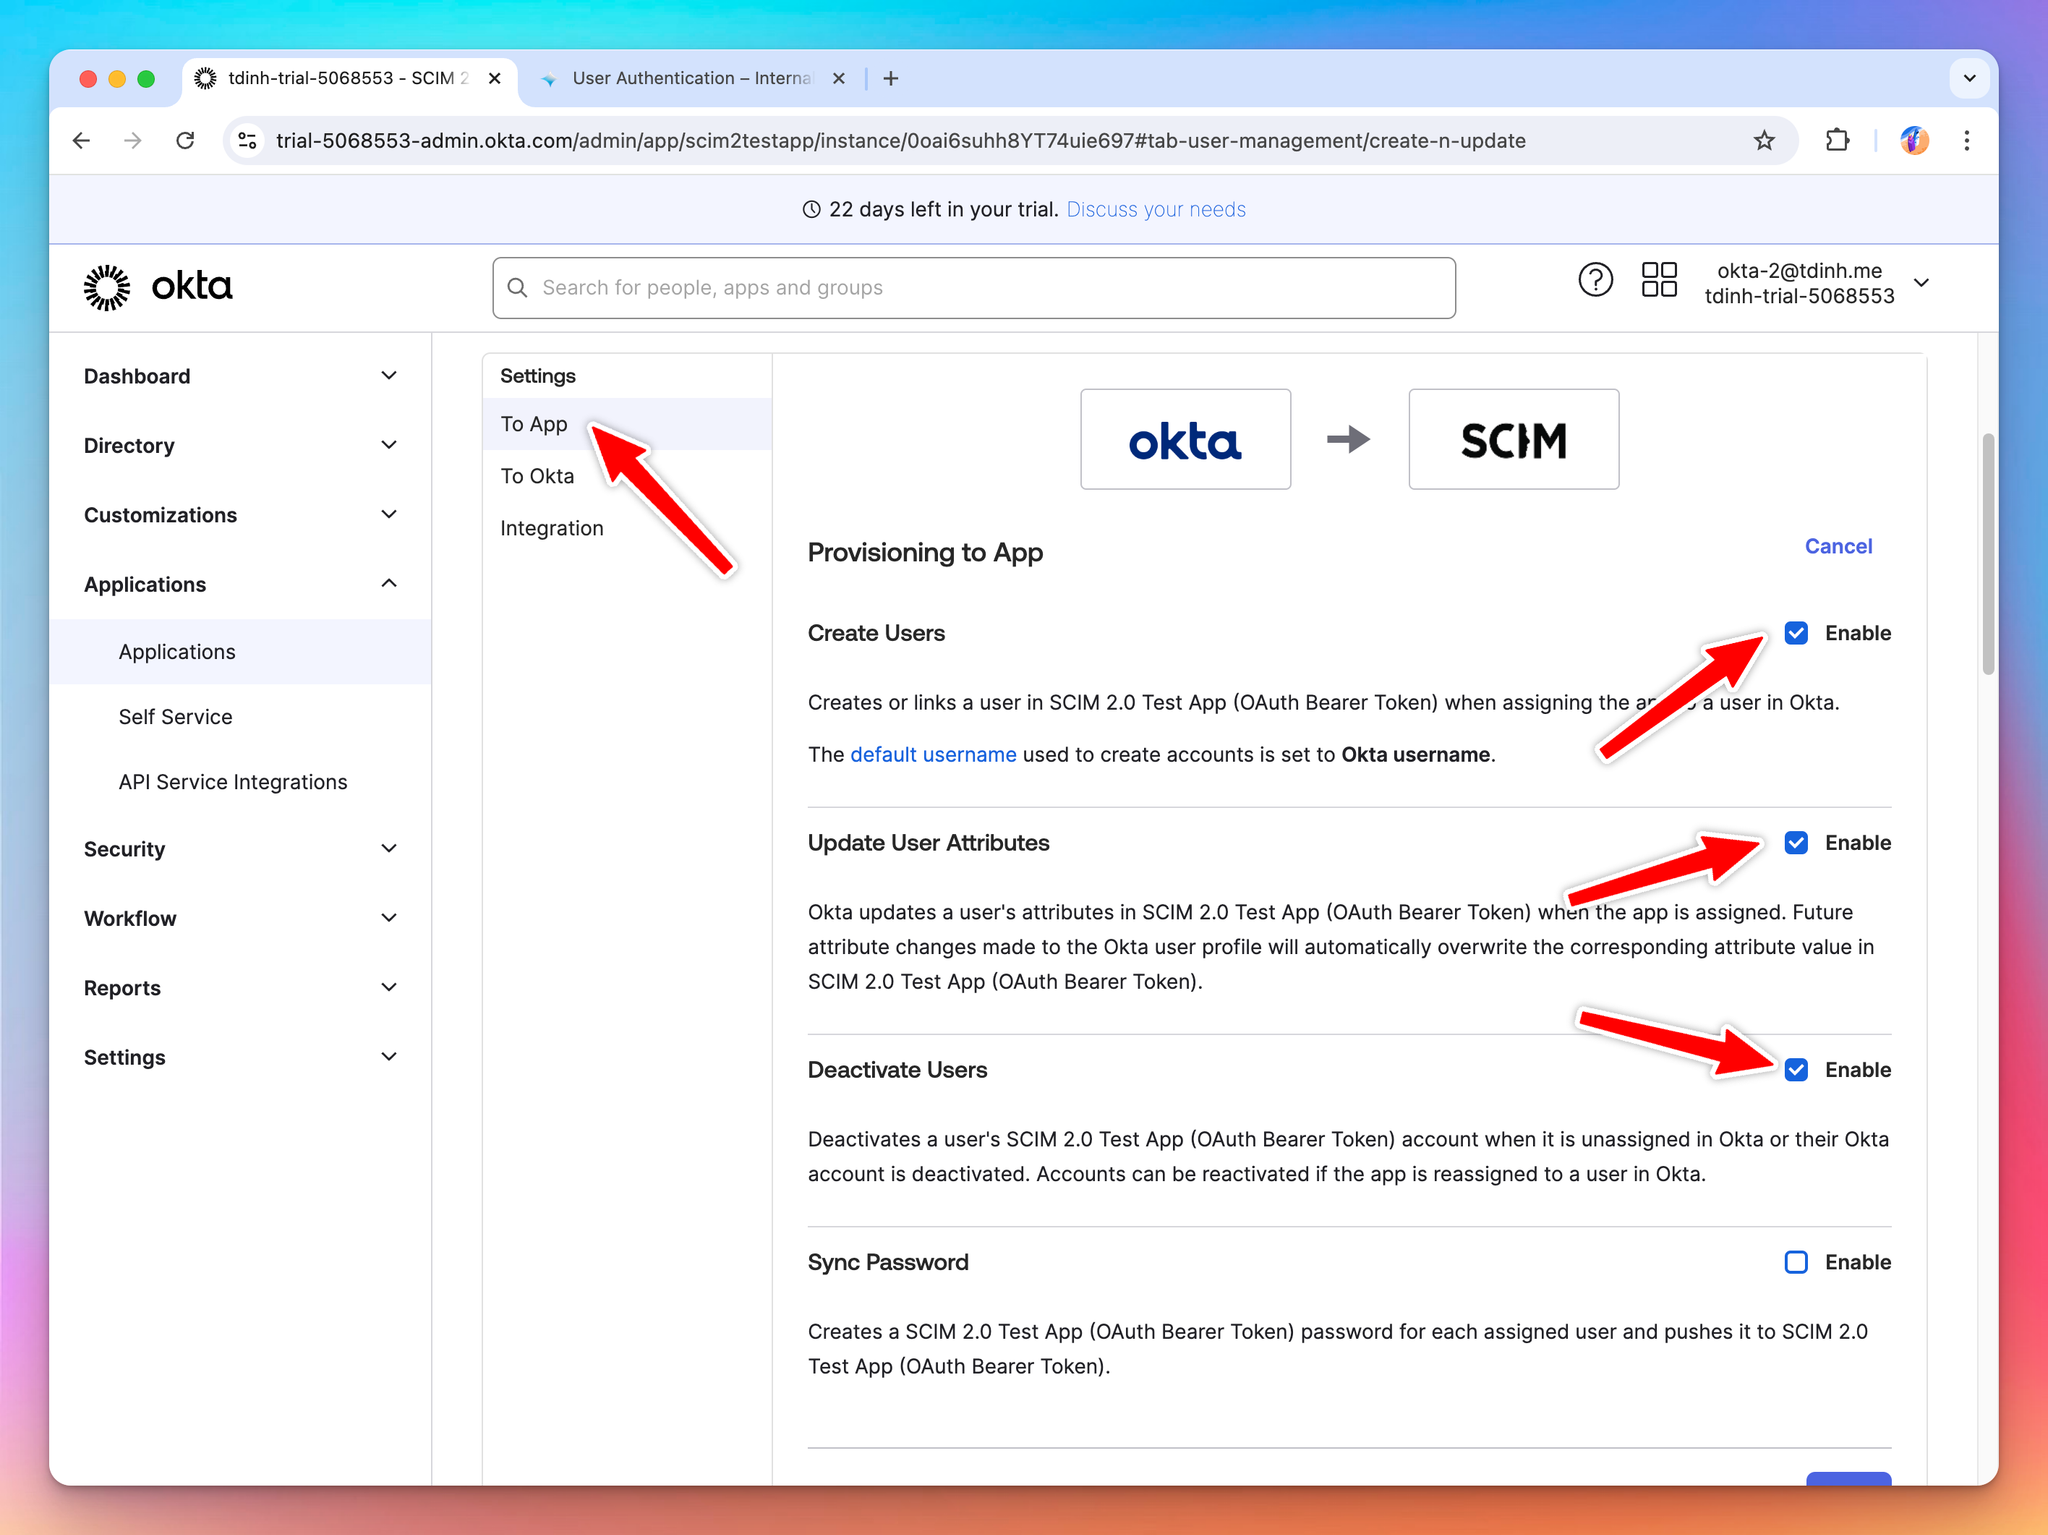Open the Chrome profile avatar

[1914, 141]
